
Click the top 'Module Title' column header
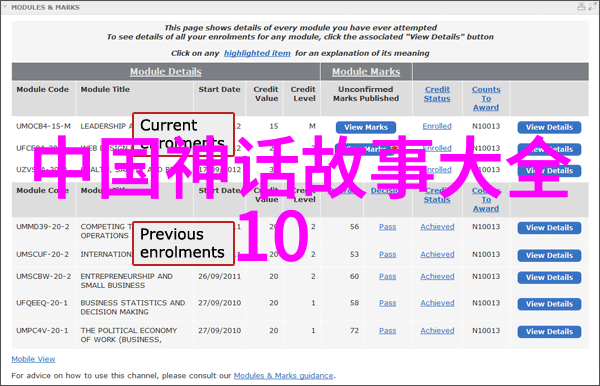105,89
